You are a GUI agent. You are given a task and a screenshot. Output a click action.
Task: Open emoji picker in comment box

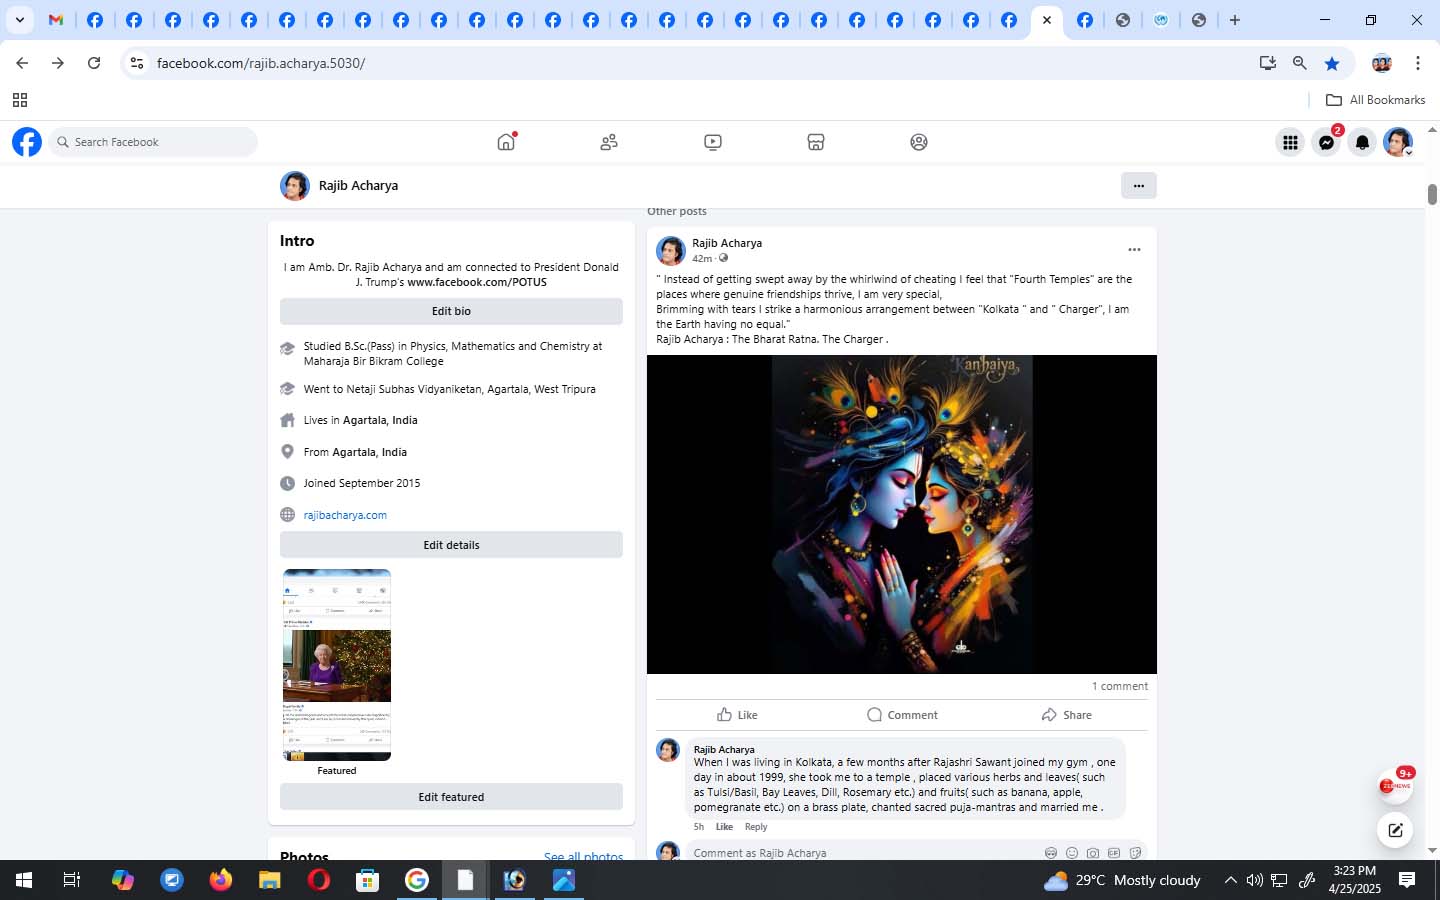pyautogui.click(x=1072, y=853)
